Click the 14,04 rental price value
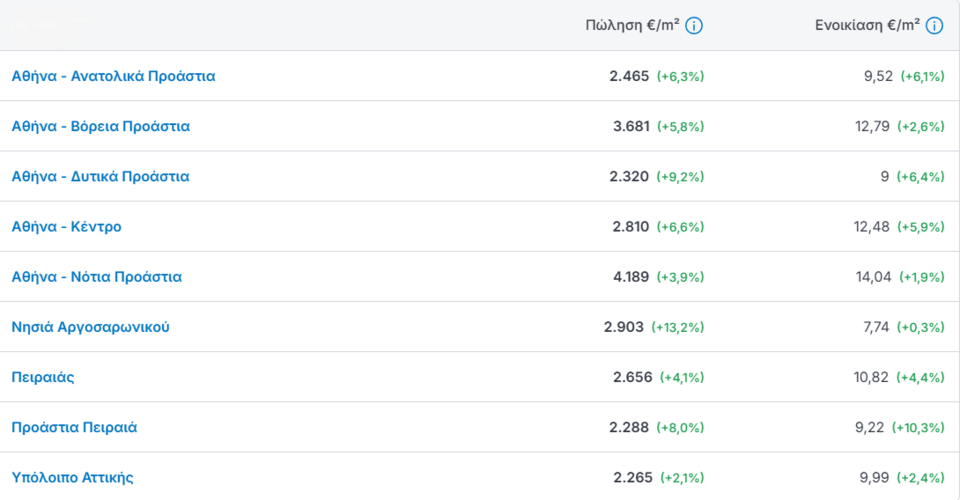Viewport: 960px width, 500px height. click(874, 277)
